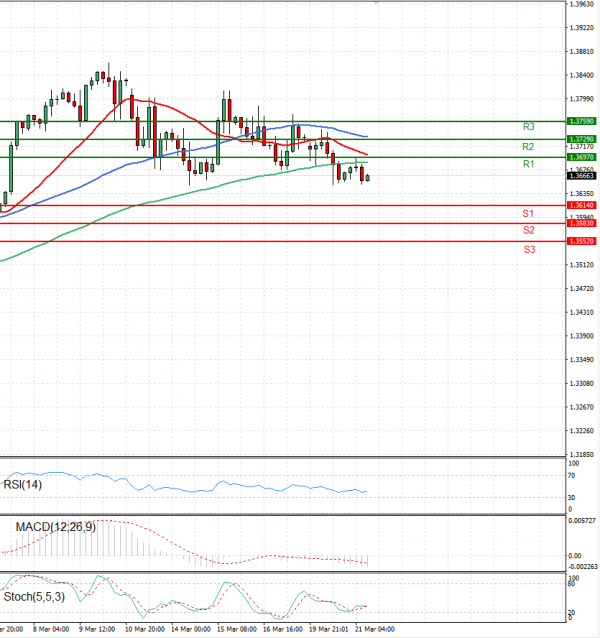Screen dimensions: 600x638
Task: Click the S1 support label
Action: [528, 214]
